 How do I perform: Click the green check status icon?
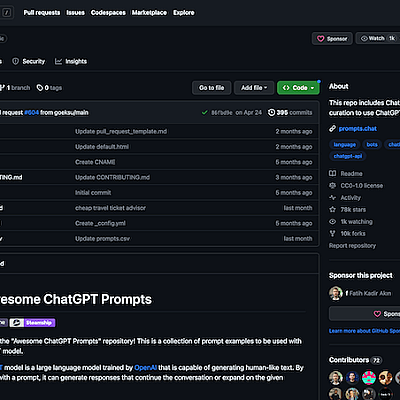(x=205, y=113)
